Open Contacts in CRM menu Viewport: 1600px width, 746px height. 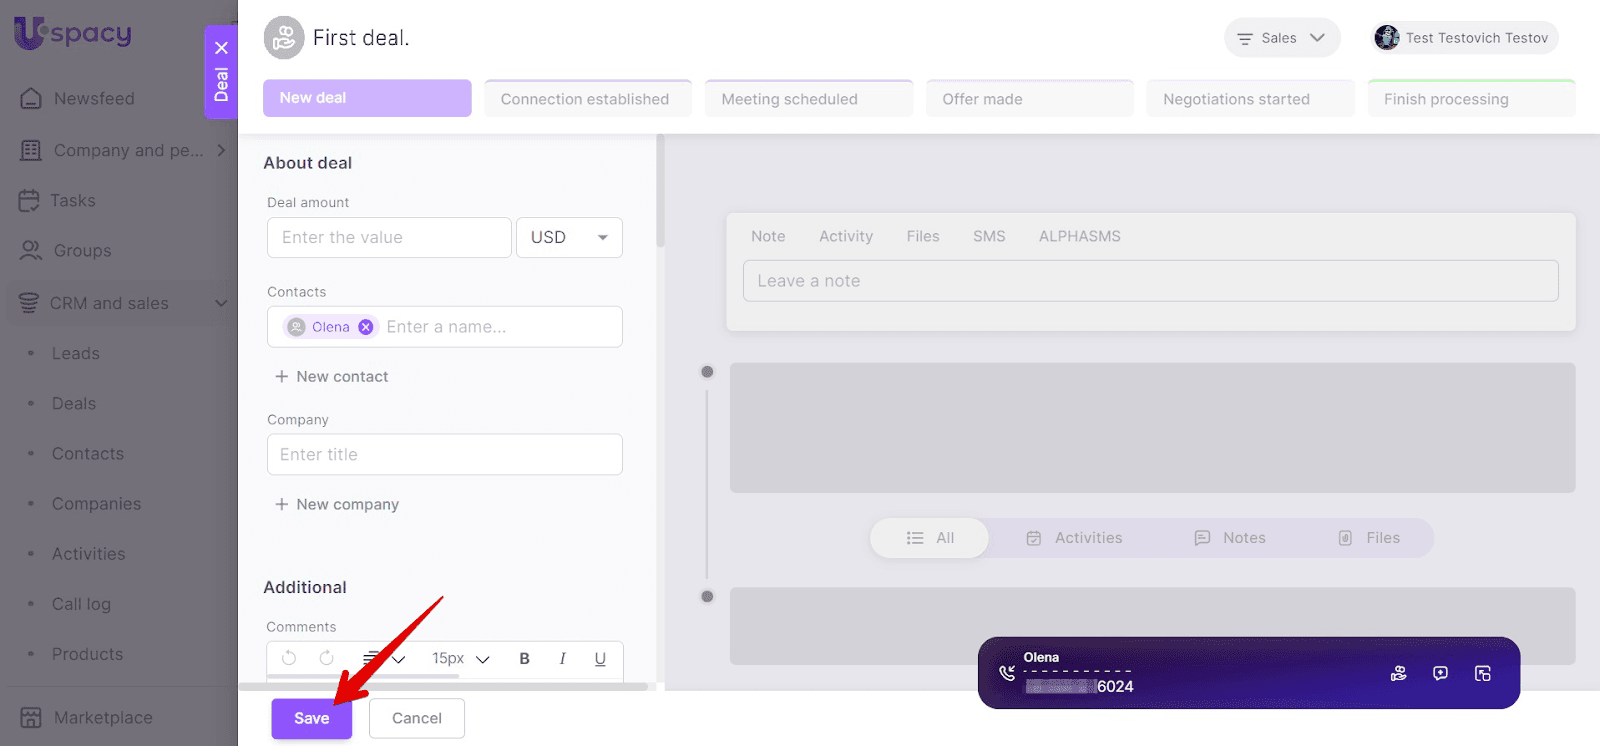88,453
